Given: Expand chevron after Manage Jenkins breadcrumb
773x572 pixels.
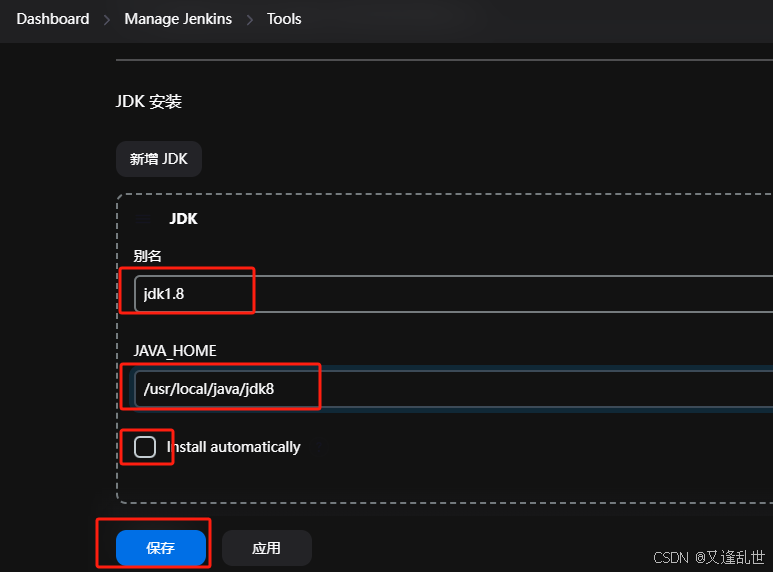Looking at the screenshot, I should tap(249, 20).
